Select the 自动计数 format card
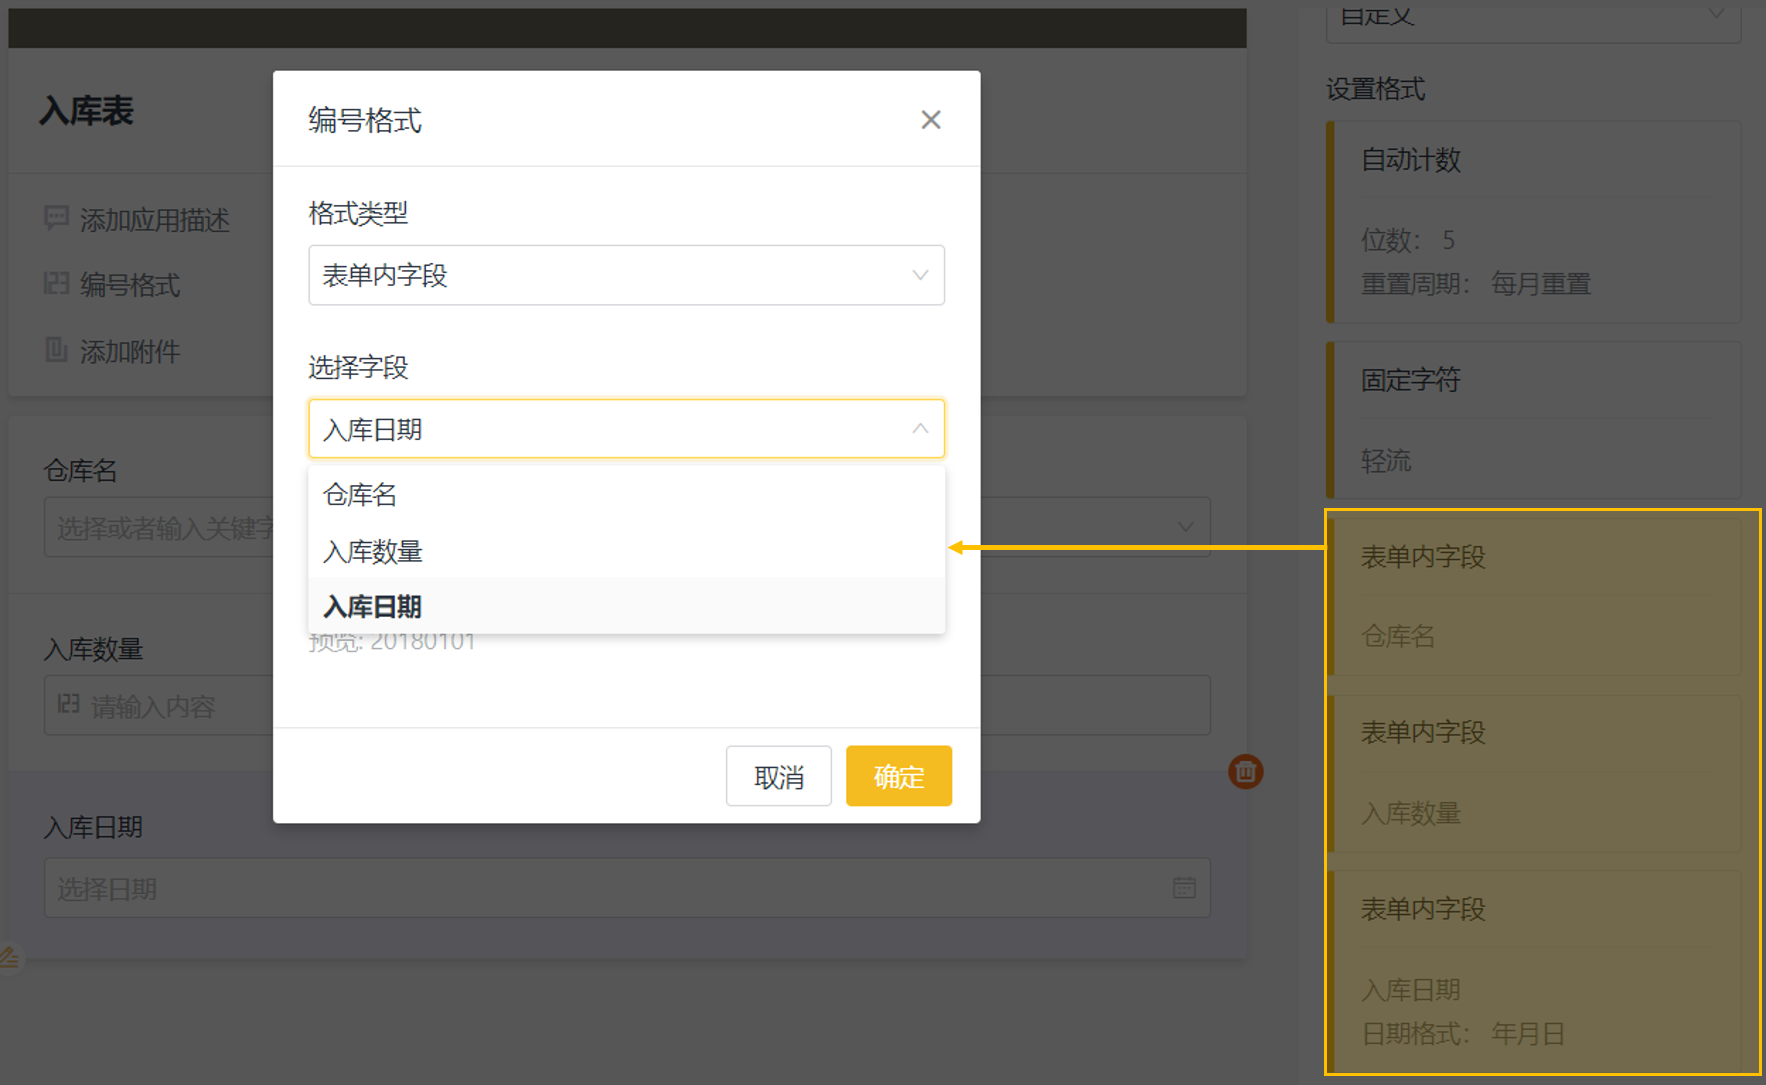1766x1085 pixels. (1533, 222)
